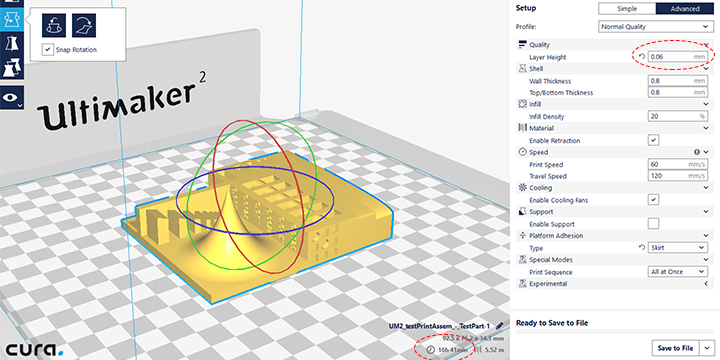Collapse the Platform Adhesion section chevron
Viewport: 720px width, 360px height.
707,236
